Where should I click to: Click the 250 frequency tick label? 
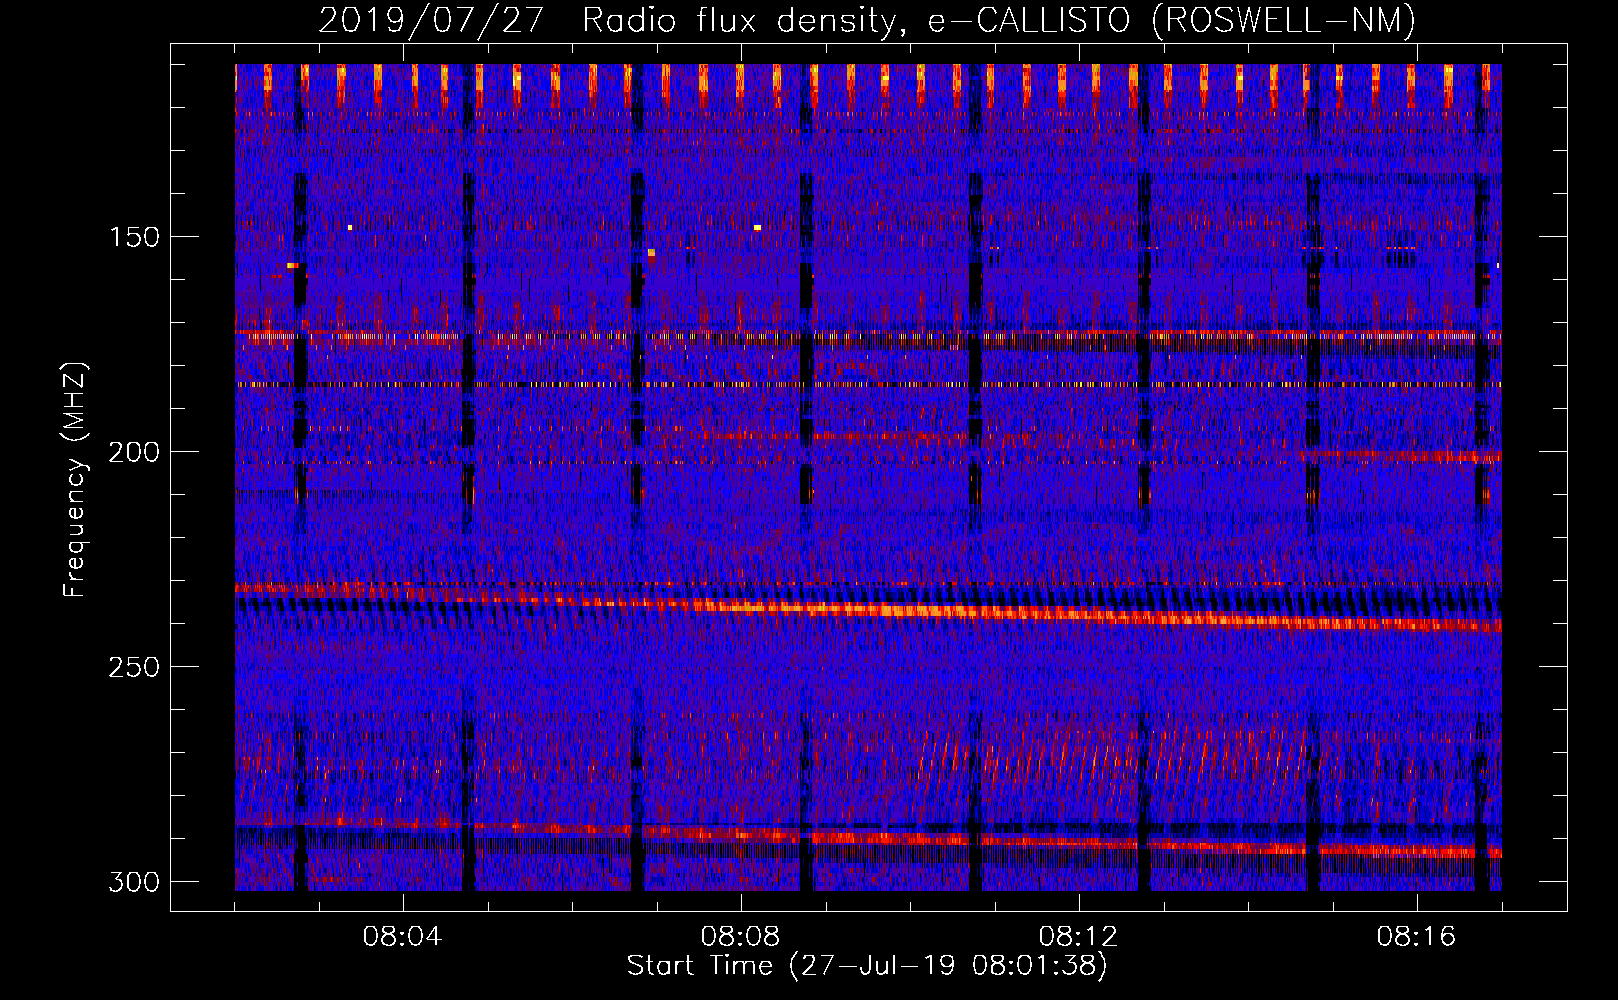pyautogui.click(x=134, y=667)
